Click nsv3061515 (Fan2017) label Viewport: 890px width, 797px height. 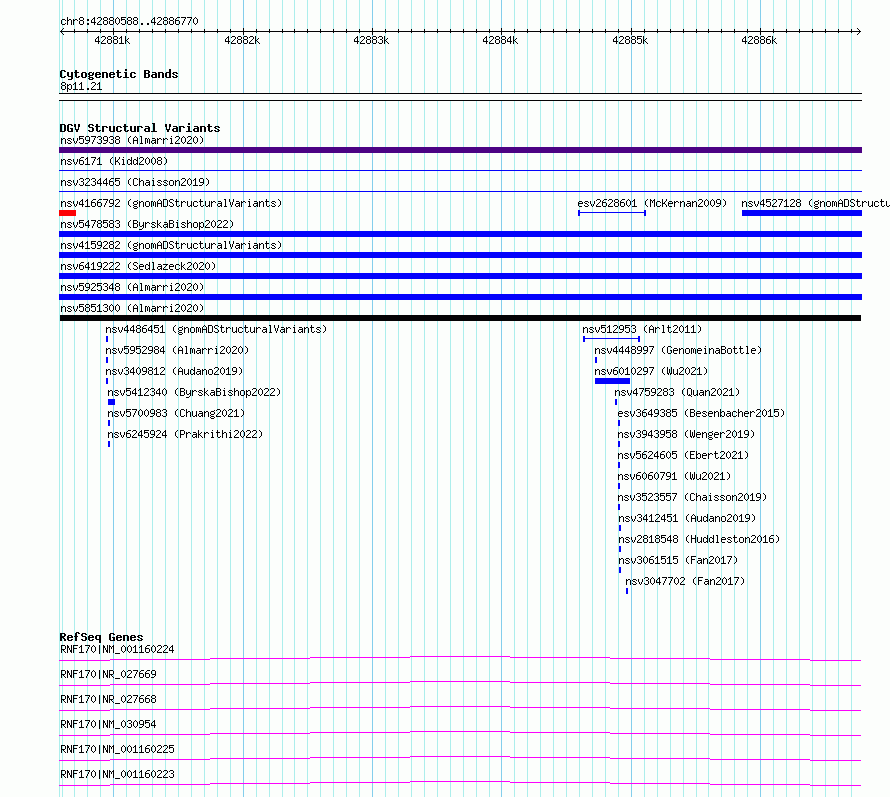tap(678, 560)
